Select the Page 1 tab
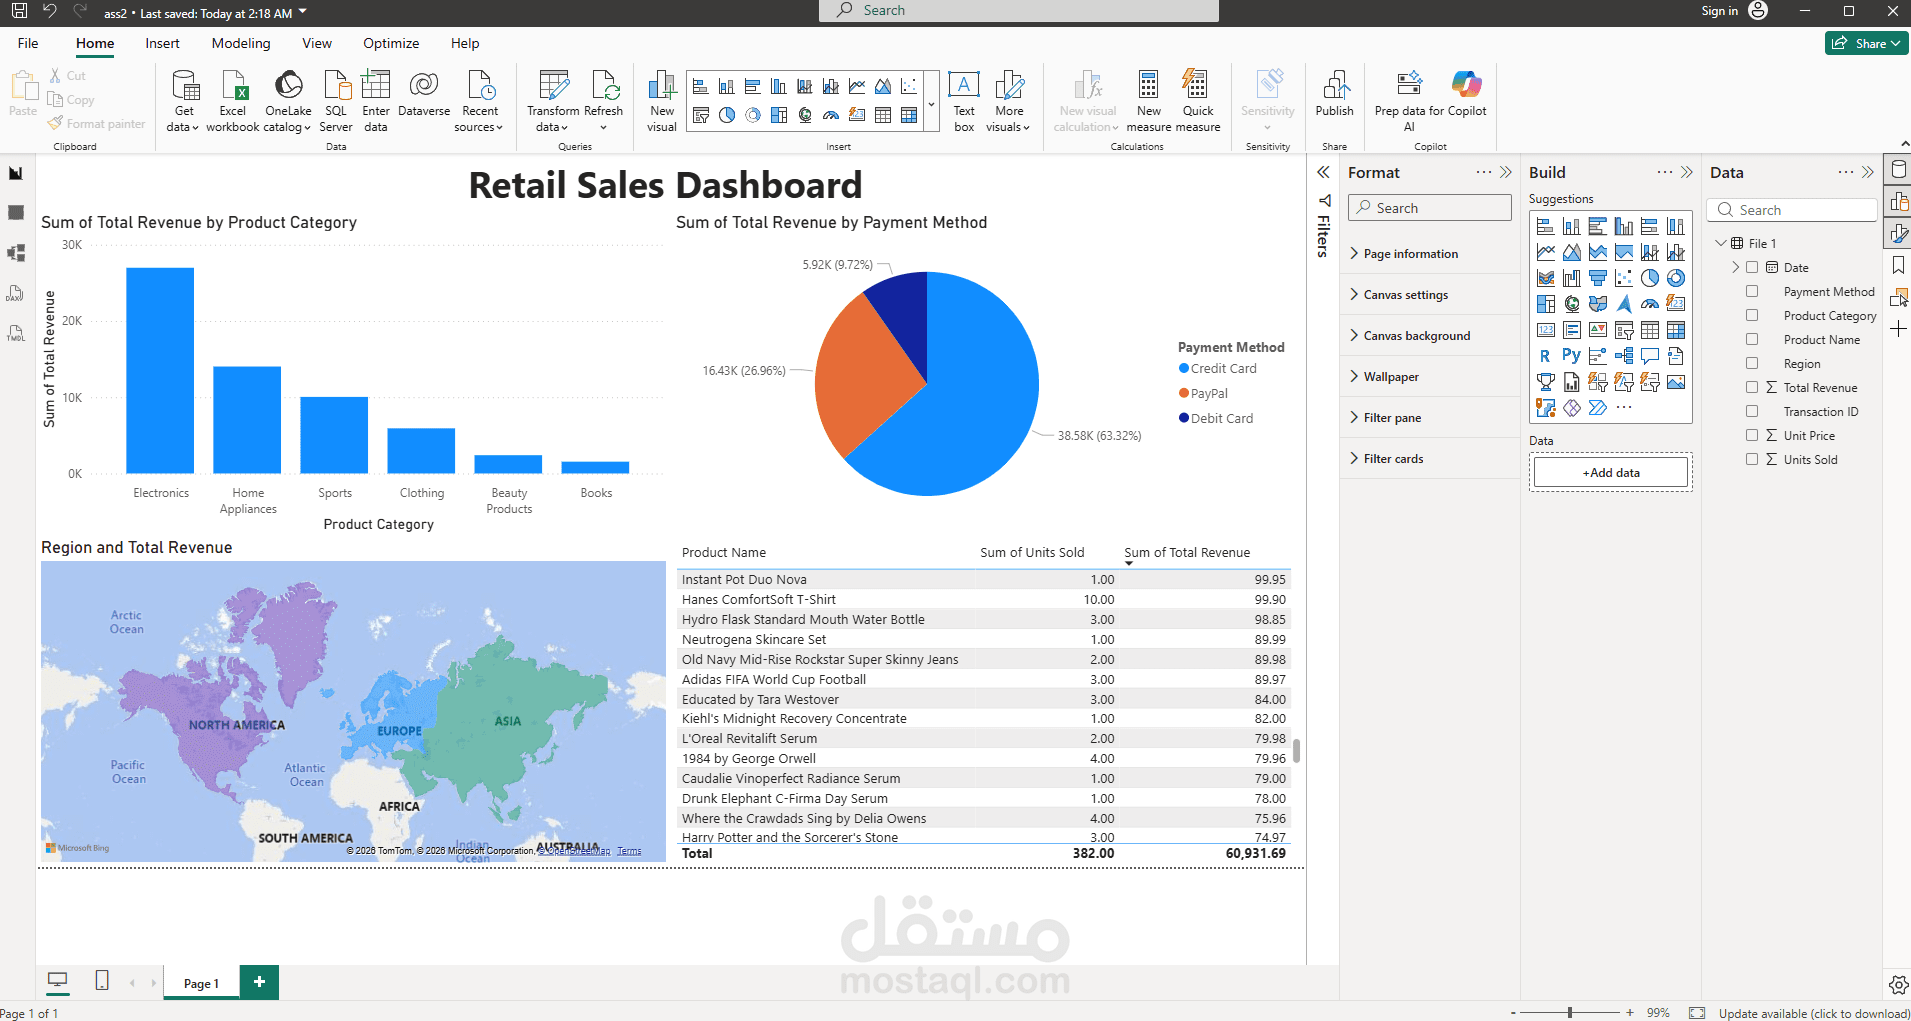The width and height of the screenshot is (1911, 1021). (x=201, y=983)
